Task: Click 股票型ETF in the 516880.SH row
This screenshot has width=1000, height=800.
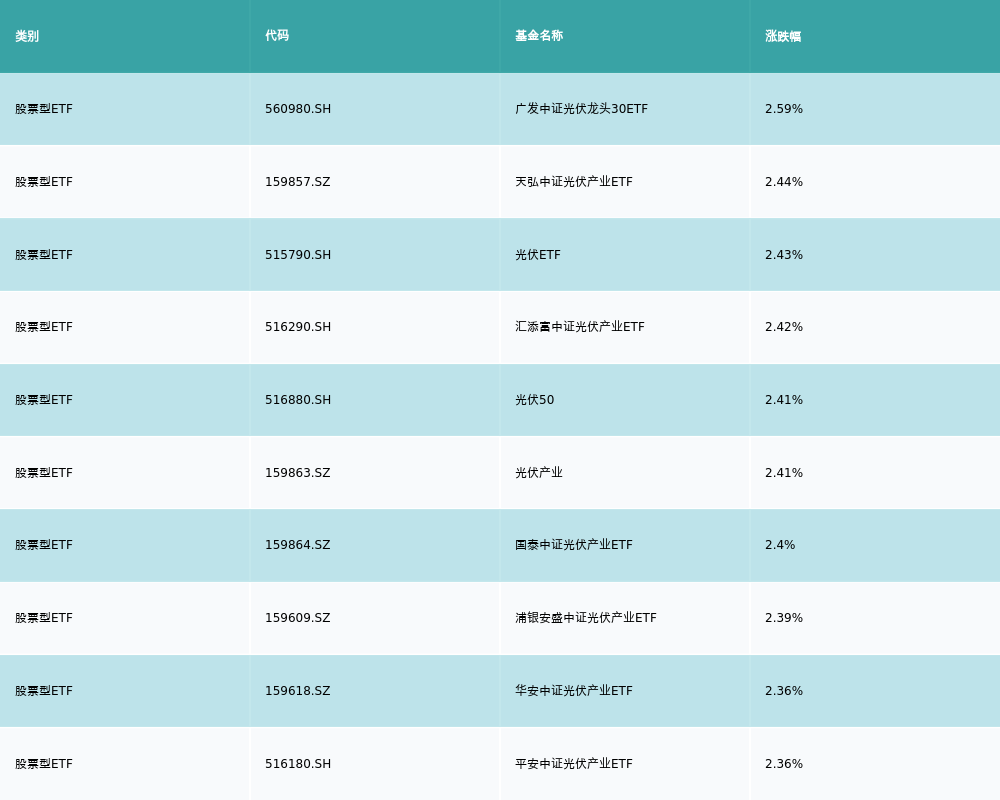Action: click(44, 400)
